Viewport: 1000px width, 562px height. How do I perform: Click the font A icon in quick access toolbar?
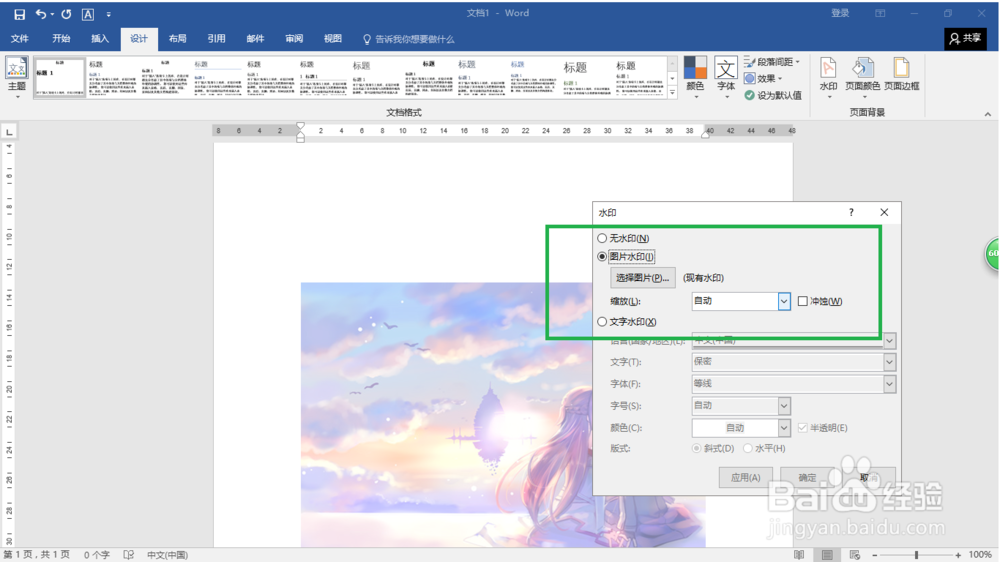click(x=88, y=14)
